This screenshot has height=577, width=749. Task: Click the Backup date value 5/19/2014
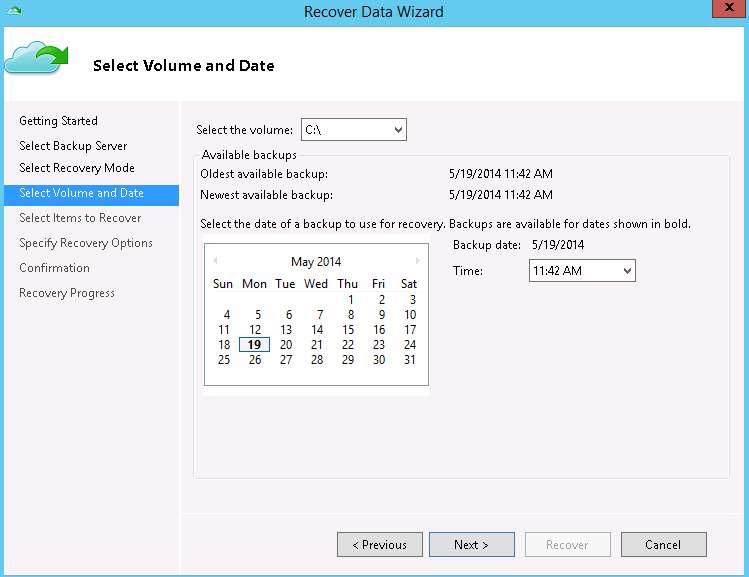coord(558,245)
